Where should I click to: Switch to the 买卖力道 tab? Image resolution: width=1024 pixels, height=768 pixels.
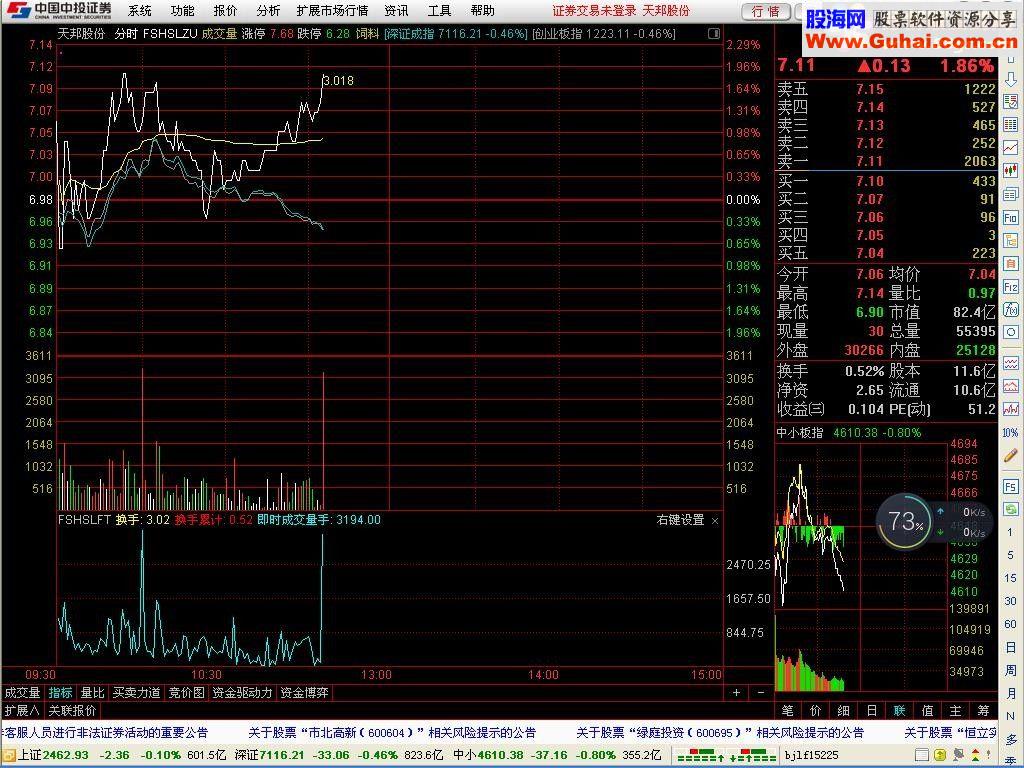pyautogui.click(x=136, y=692)
